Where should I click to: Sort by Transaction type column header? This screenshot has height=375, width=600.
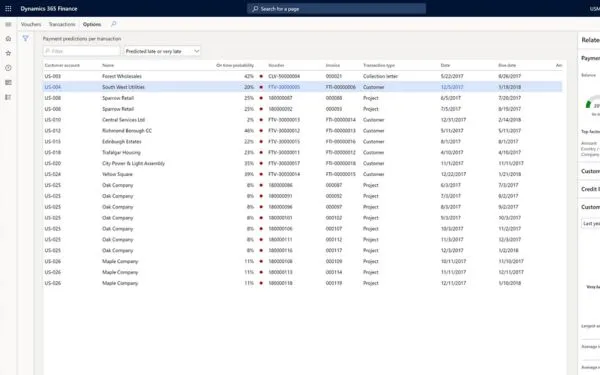pyautogui.click(x=379, y=65)
